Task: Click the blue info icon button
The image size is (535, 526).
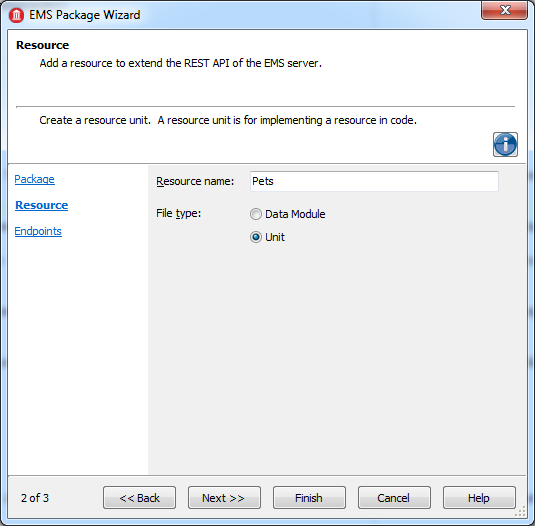Action: [505, 144]
